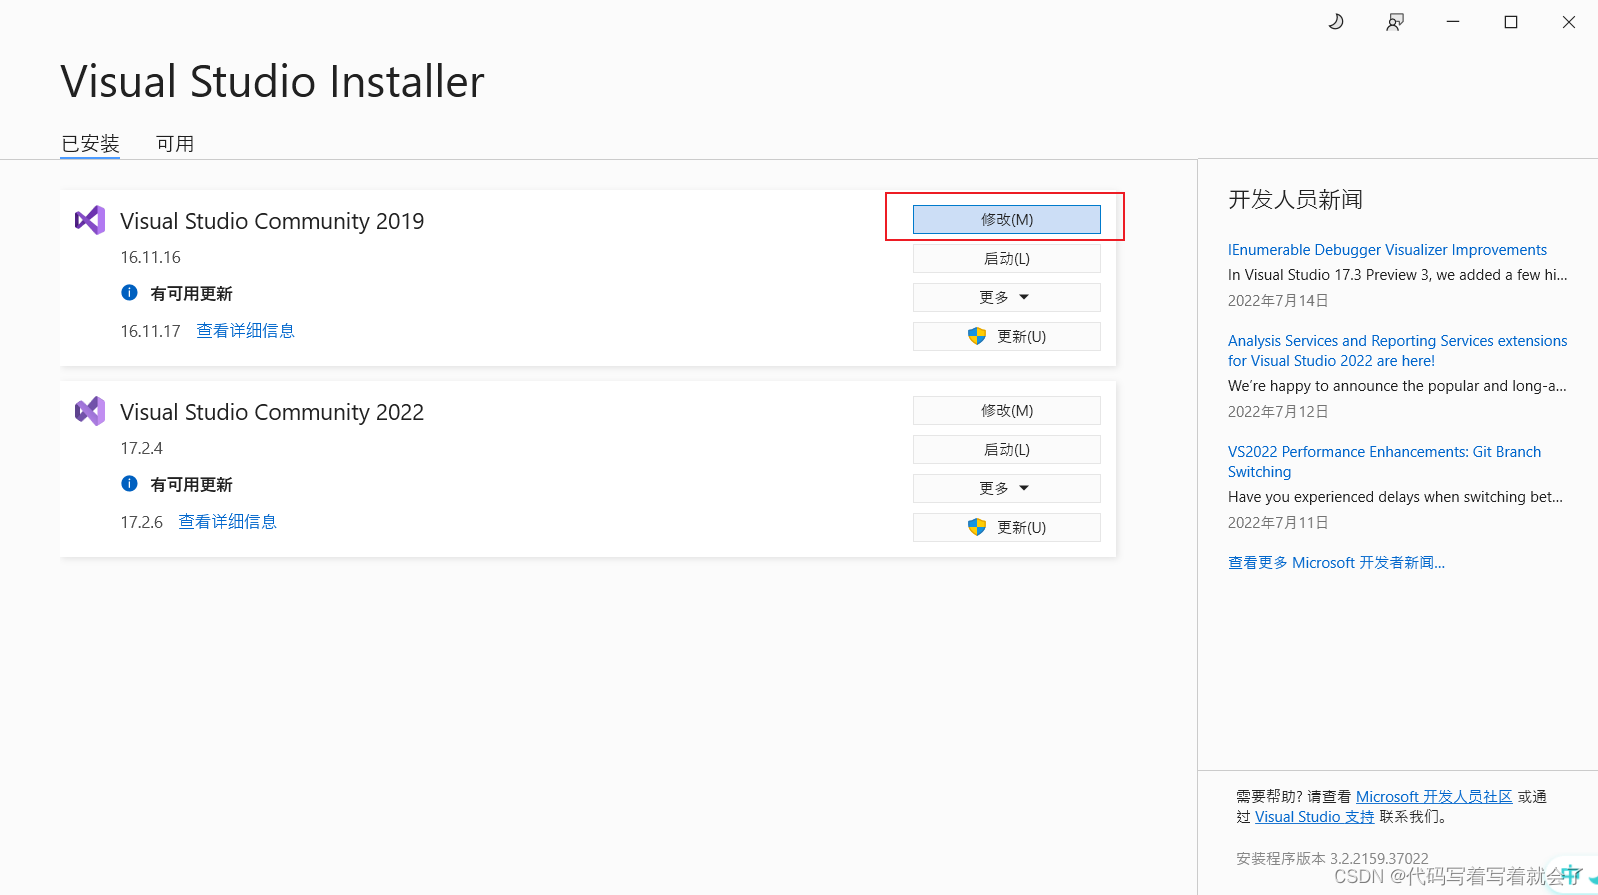Screen dimensions: 1598x895
Task: Click the Visual Studio Community 2019 logo
Action: [x=90, y=220]
